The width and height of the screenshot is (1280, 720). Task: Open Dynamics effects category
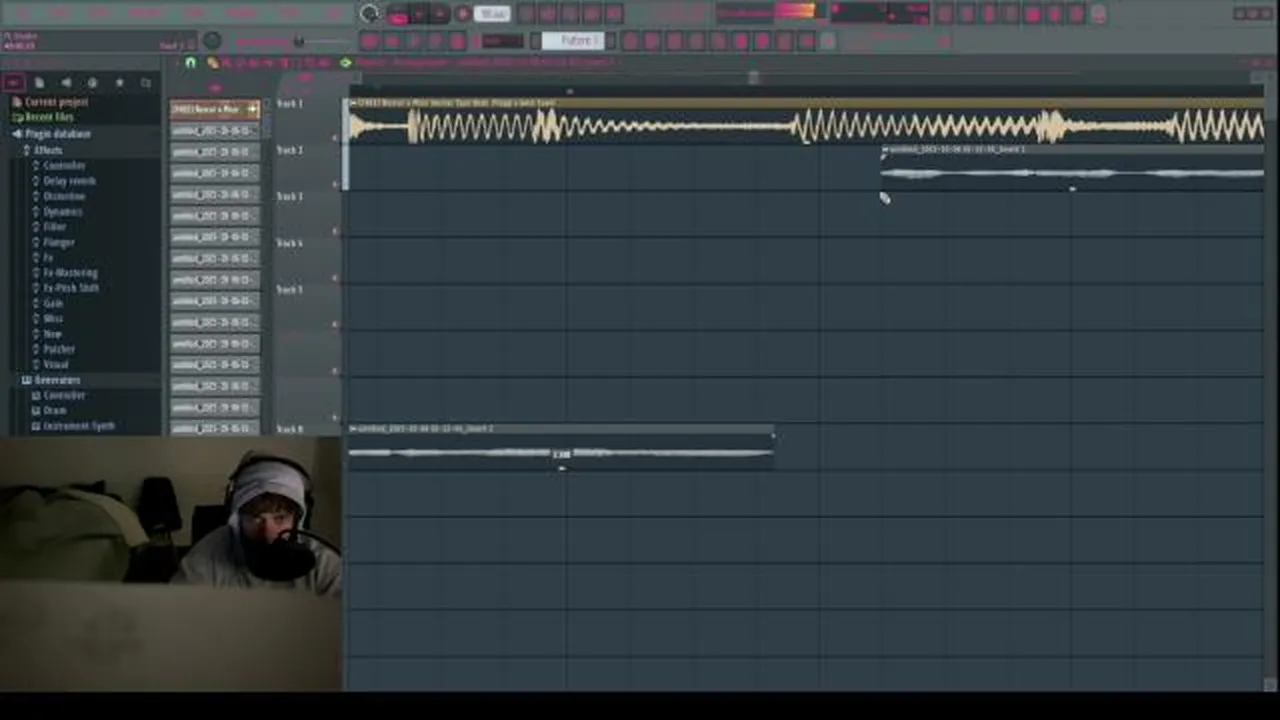coord(62,212)
